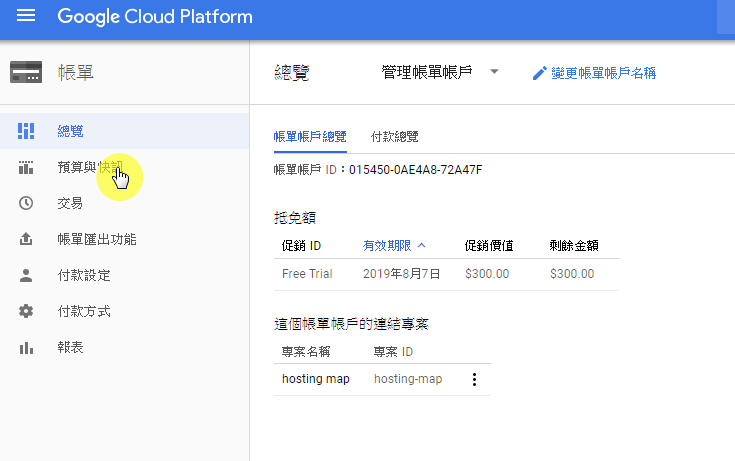Switch to the 付款總覽 tab
Viewport: 735px width, 461px height.
point(394,137)
